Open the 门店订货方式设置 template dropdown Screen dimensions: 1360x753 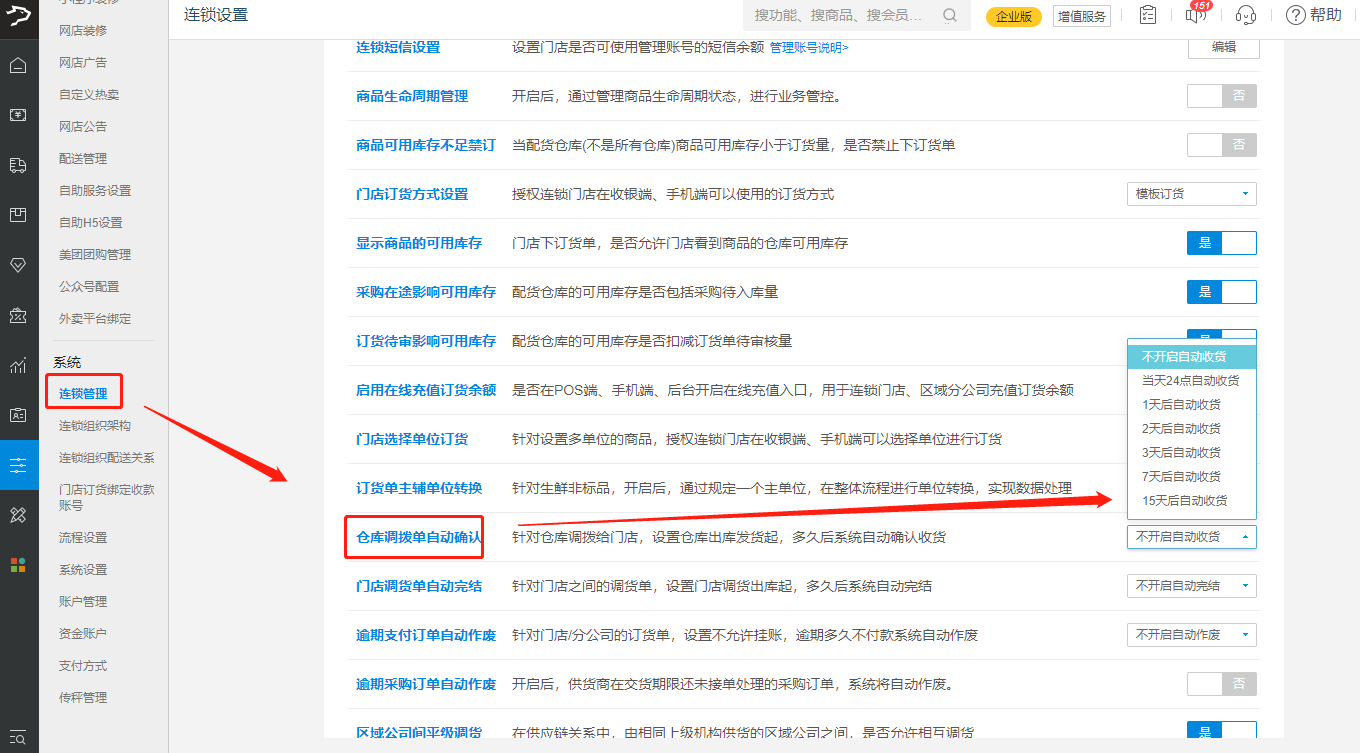(x=1191, y=193)
